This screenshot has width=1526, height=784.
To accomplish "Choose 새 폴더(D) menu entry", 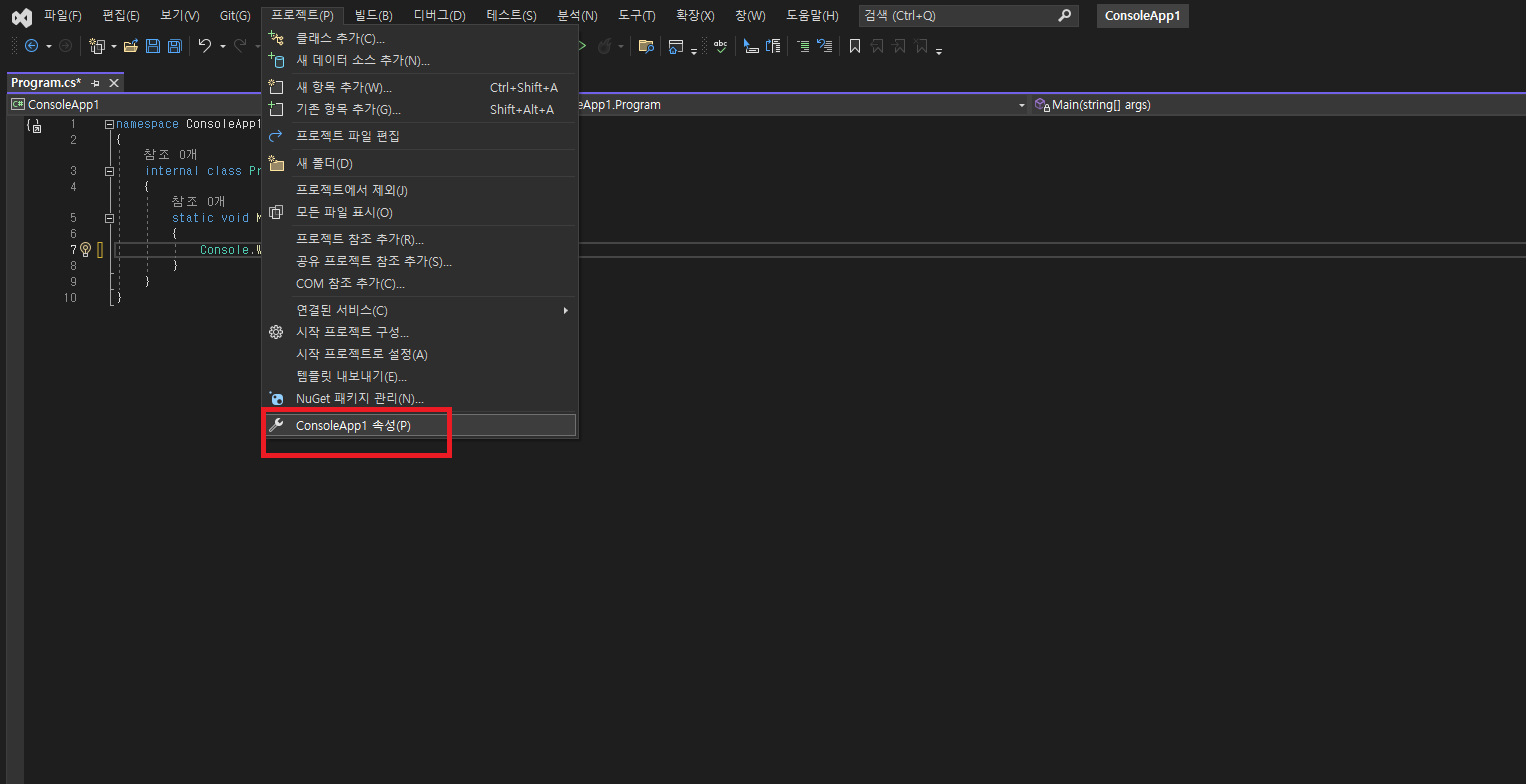I will 420,163.
